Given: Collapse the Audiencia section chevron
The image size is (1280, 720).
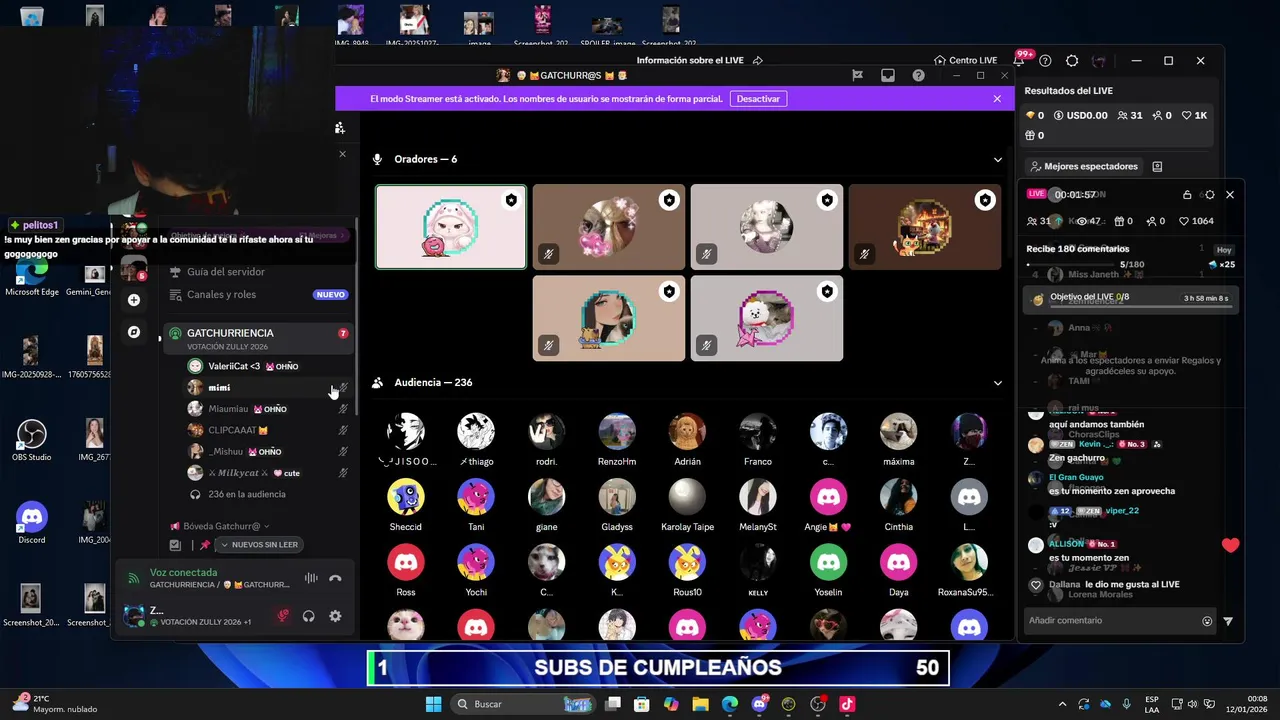Looking at the screenshot, I should pyautogui.click(x=997, y=383).
